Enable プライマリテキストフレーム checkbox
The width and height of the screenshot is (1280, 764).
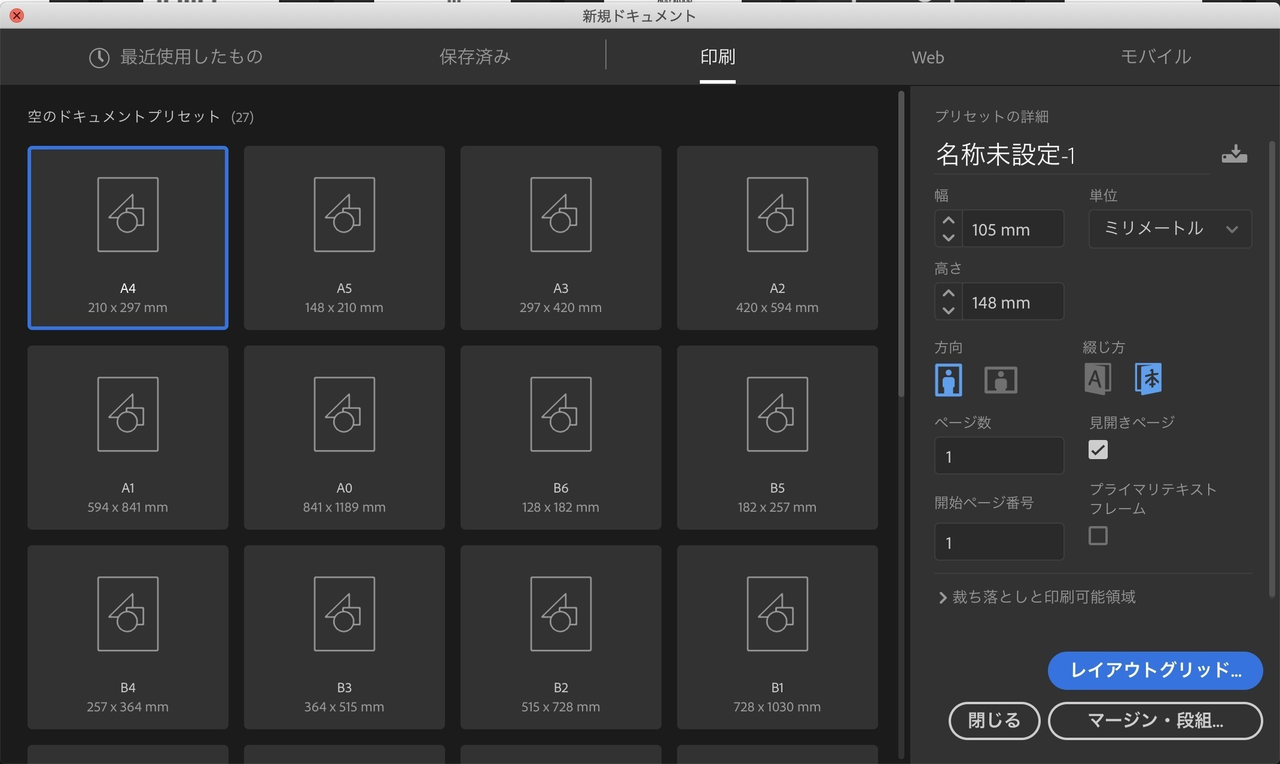pyautogui.click(x=1098, y=536)
